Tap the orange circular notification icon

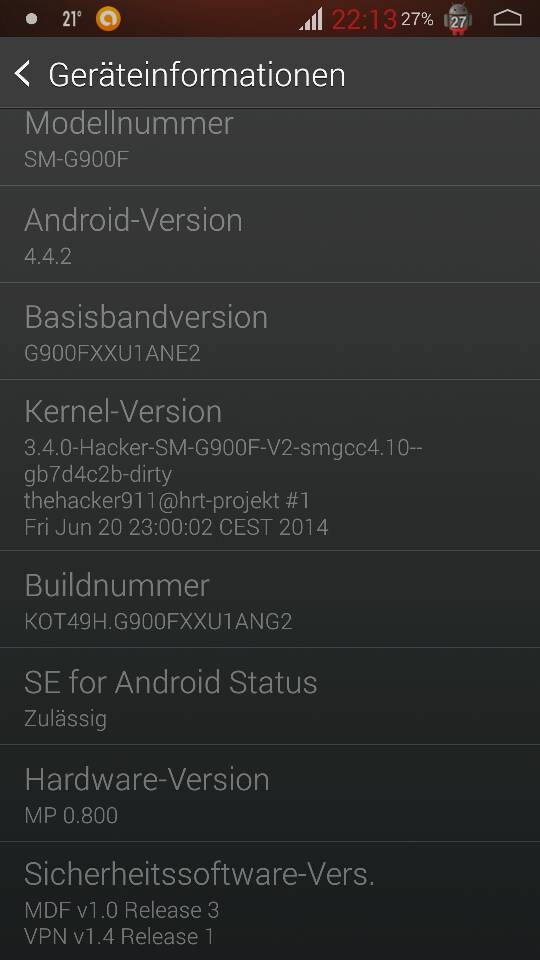point(108,19)
